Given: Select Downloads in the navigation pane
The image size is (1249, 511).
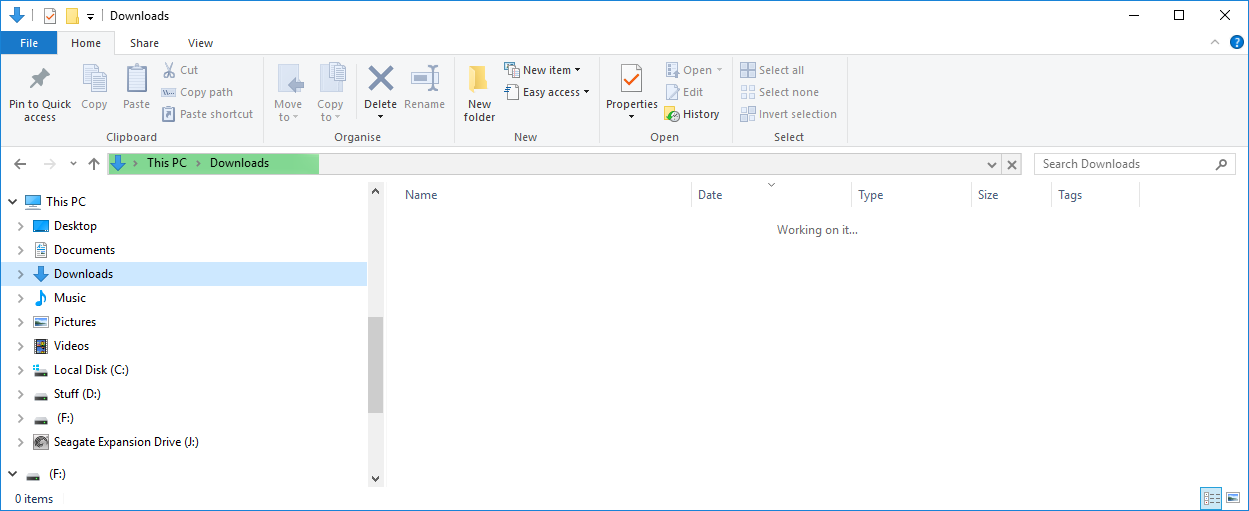Looking at the screenshot, I should (x=83, y=274).
